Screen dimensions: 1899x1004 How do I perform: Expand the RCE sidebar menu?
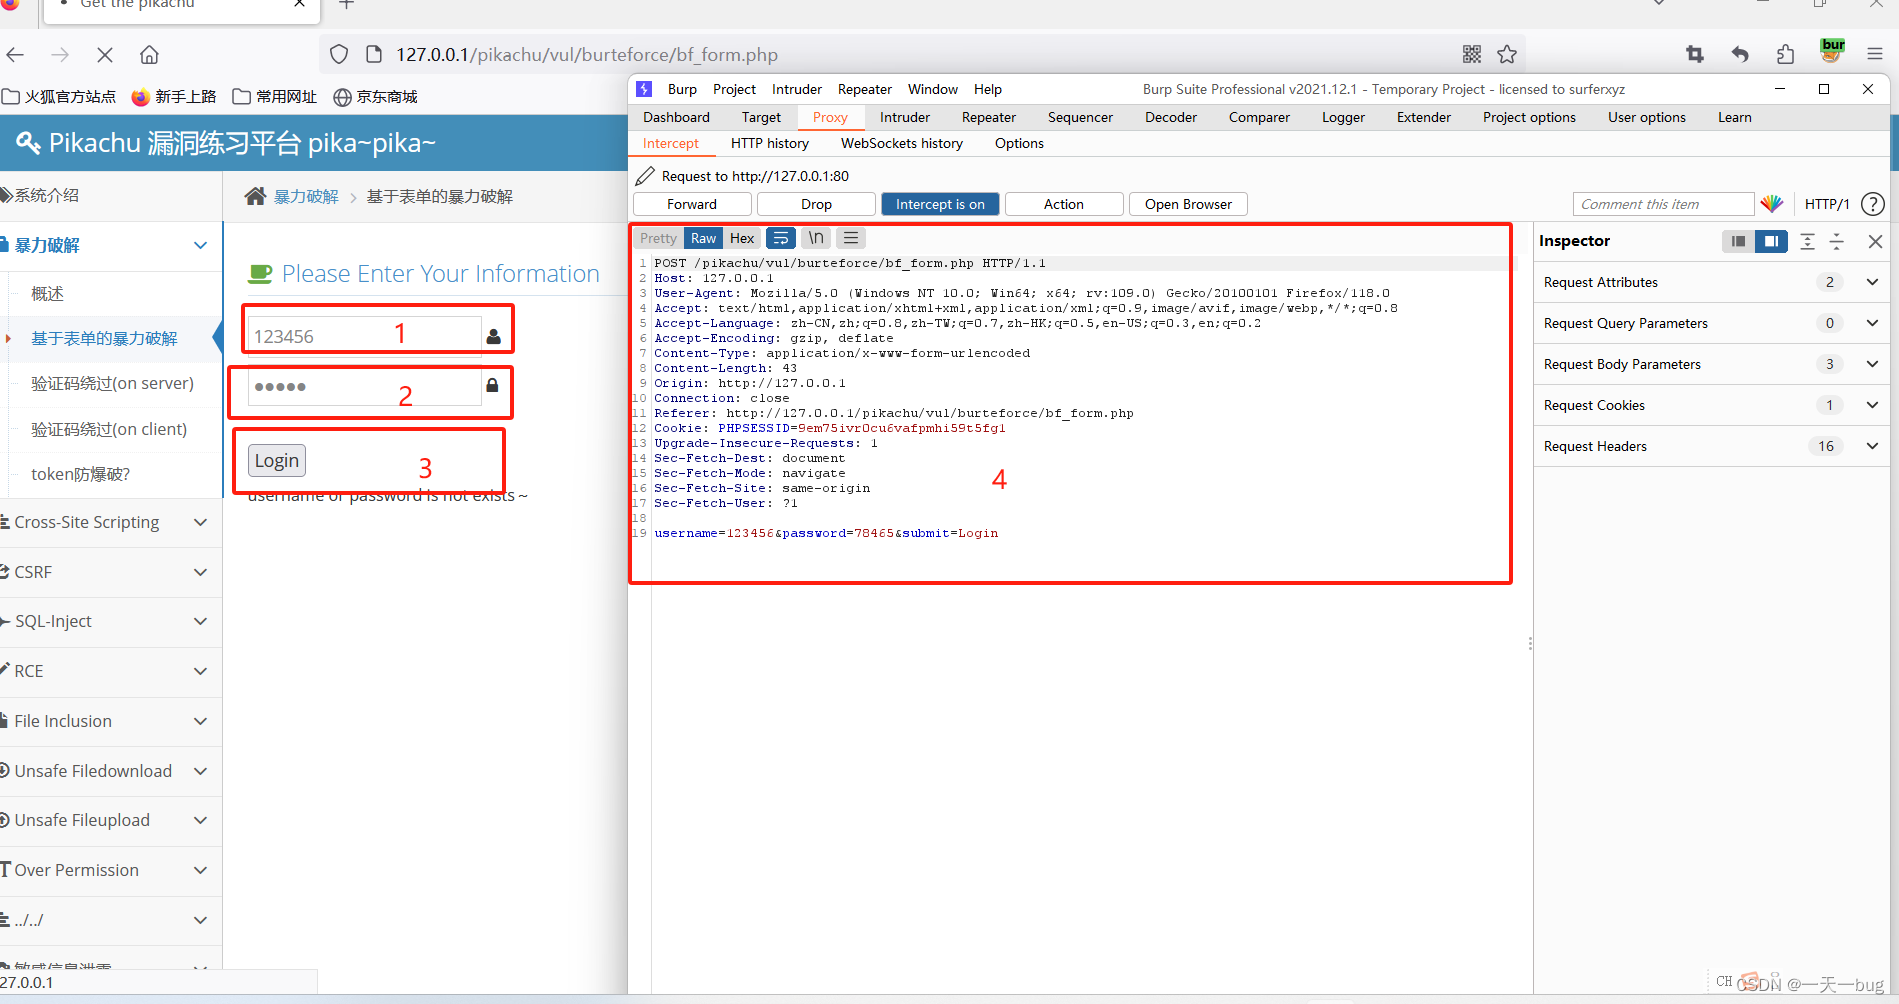pyautogui.click(x=110, y=671)
